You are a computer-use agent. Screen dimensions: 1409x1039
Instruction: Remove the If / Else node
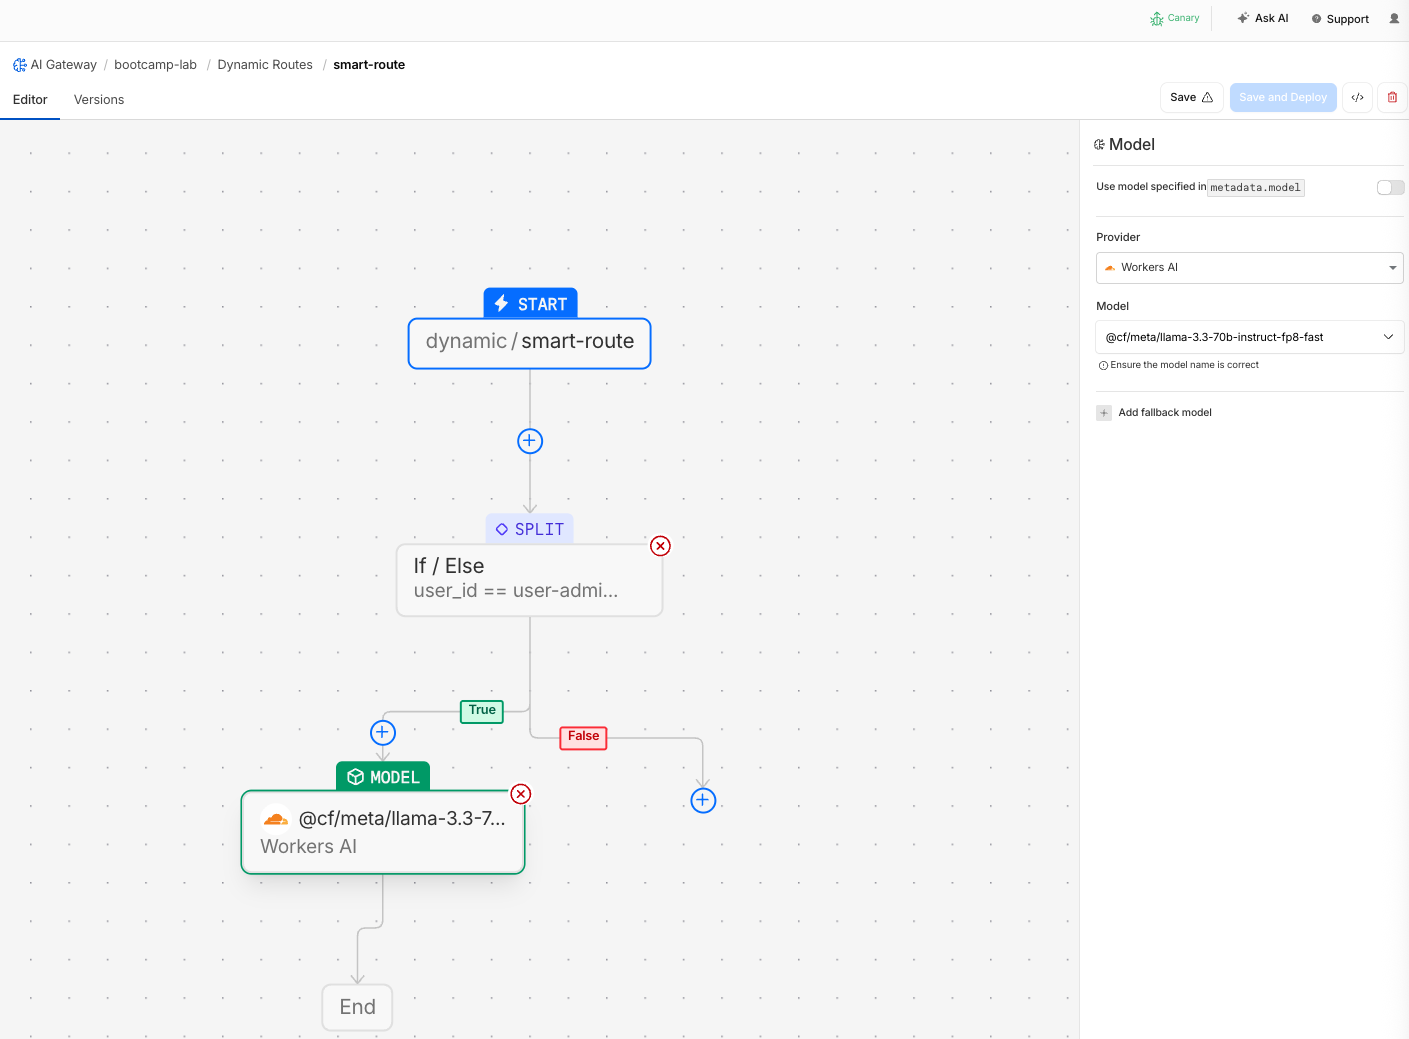click(660, 546)
